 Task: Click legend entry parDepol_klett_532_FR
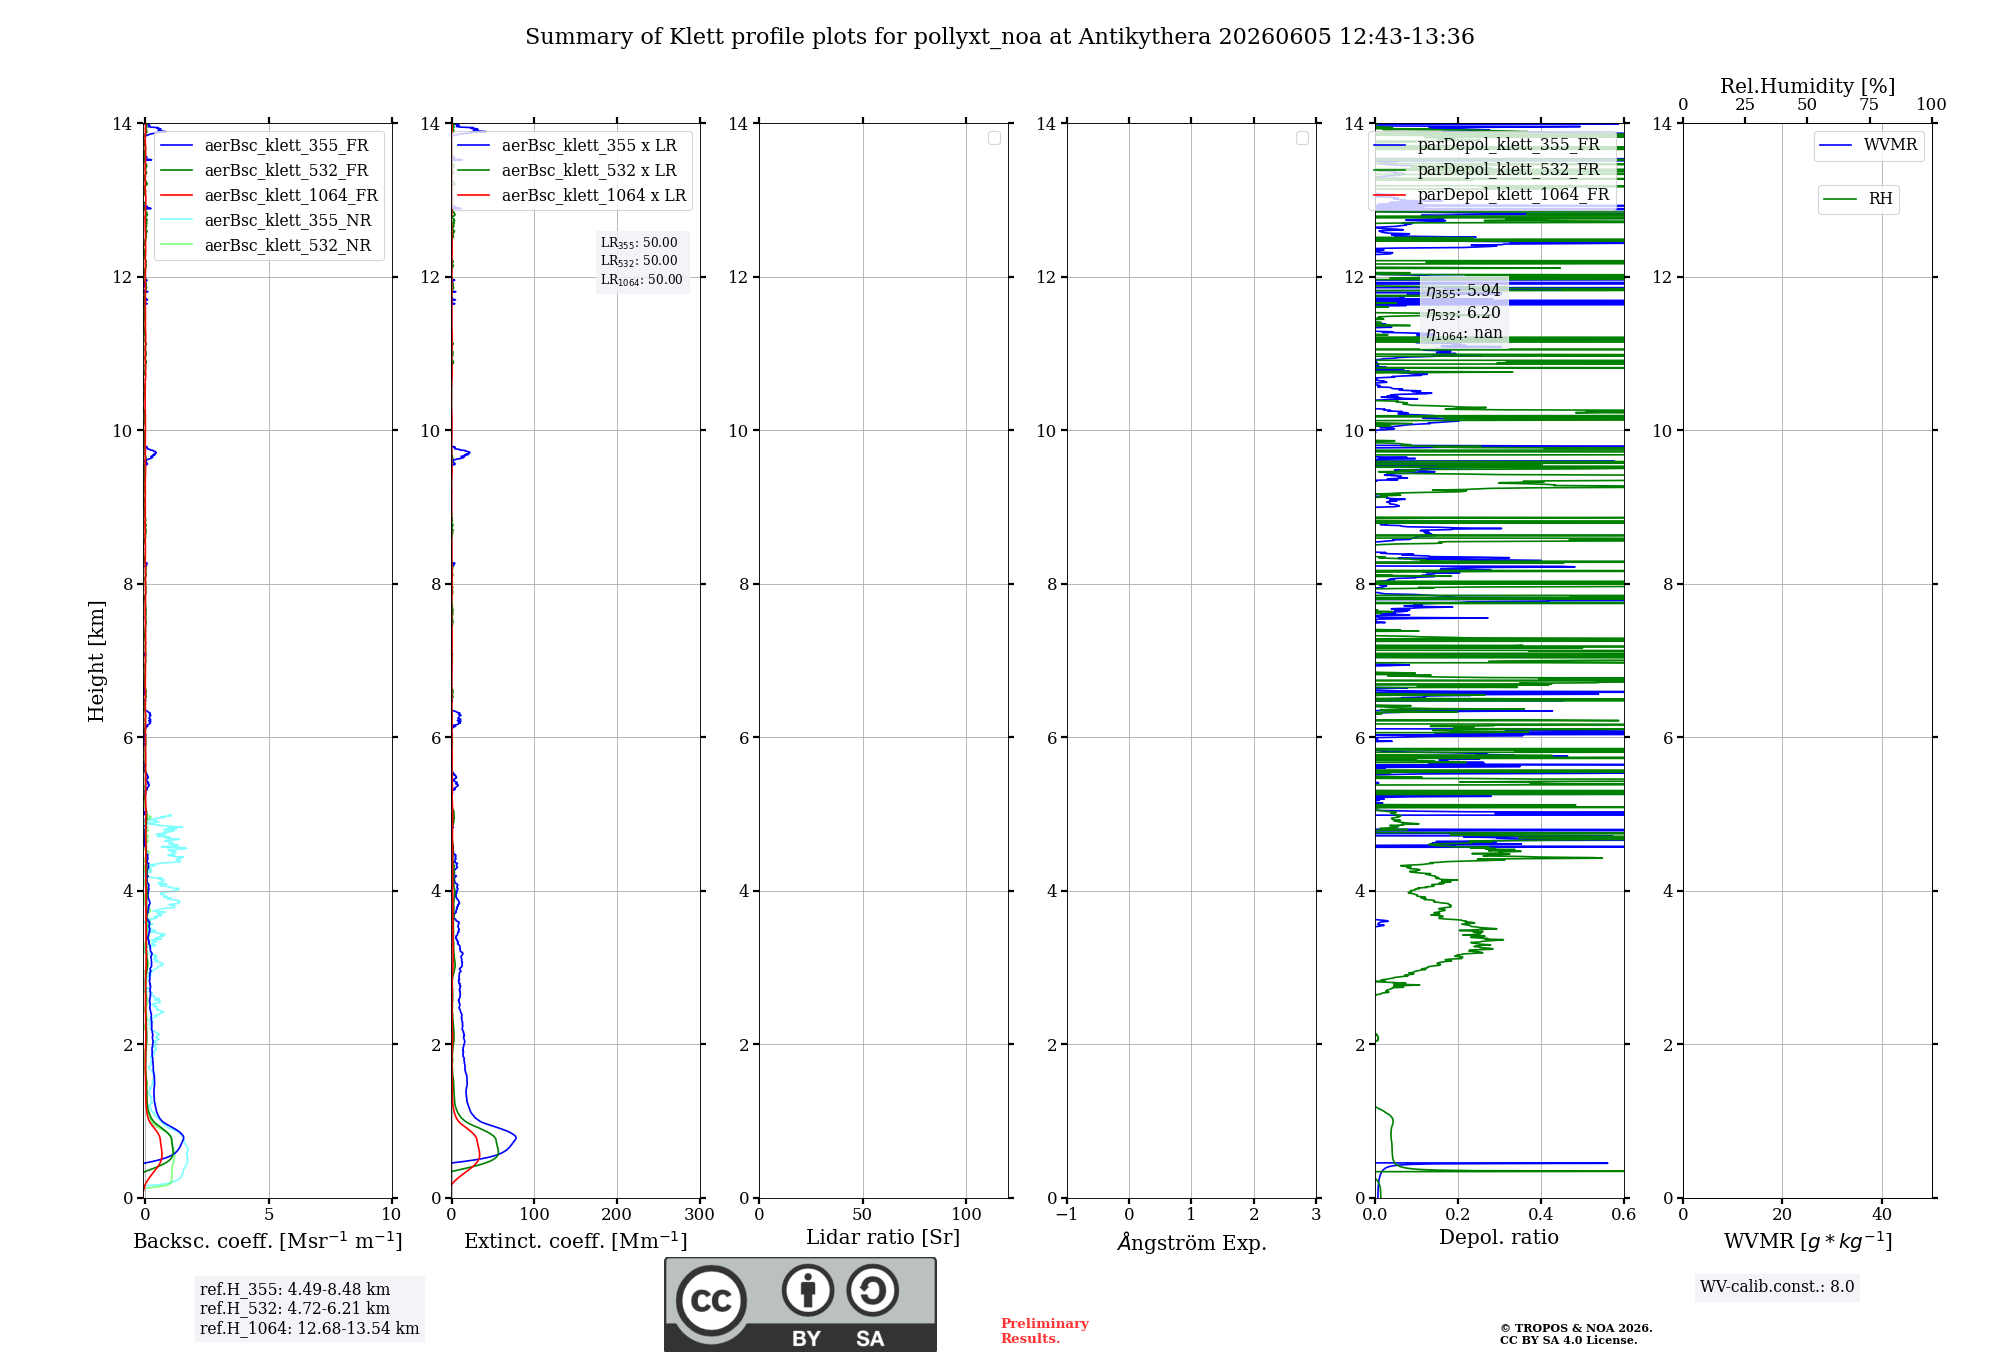click(1487, 170)
